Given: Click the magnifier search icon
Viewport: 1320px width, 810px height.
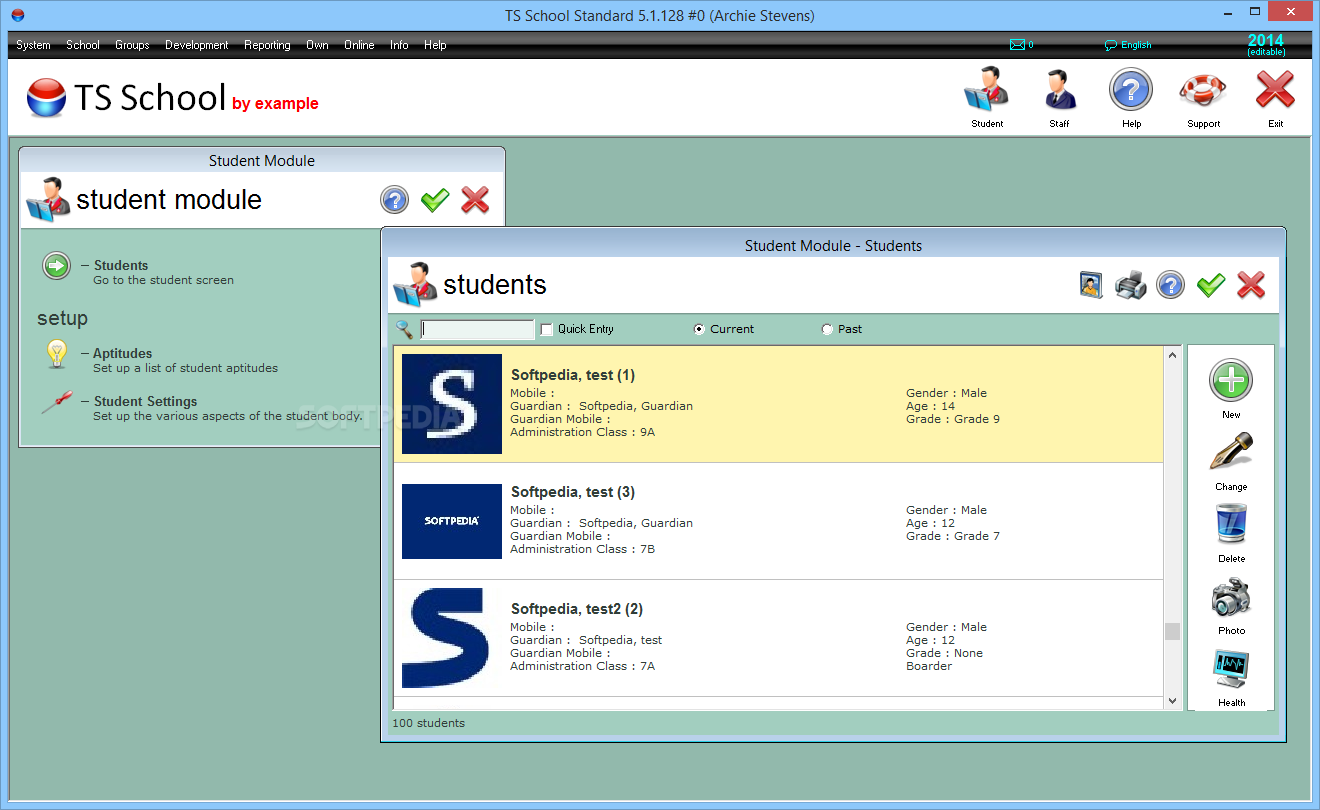Looking at the screenshot, I should click(405, 329).
